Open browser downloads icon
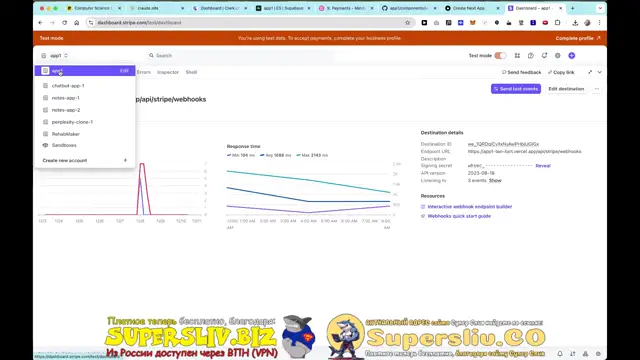The width and height of the screenshot is (640, 360). point(575,23)
